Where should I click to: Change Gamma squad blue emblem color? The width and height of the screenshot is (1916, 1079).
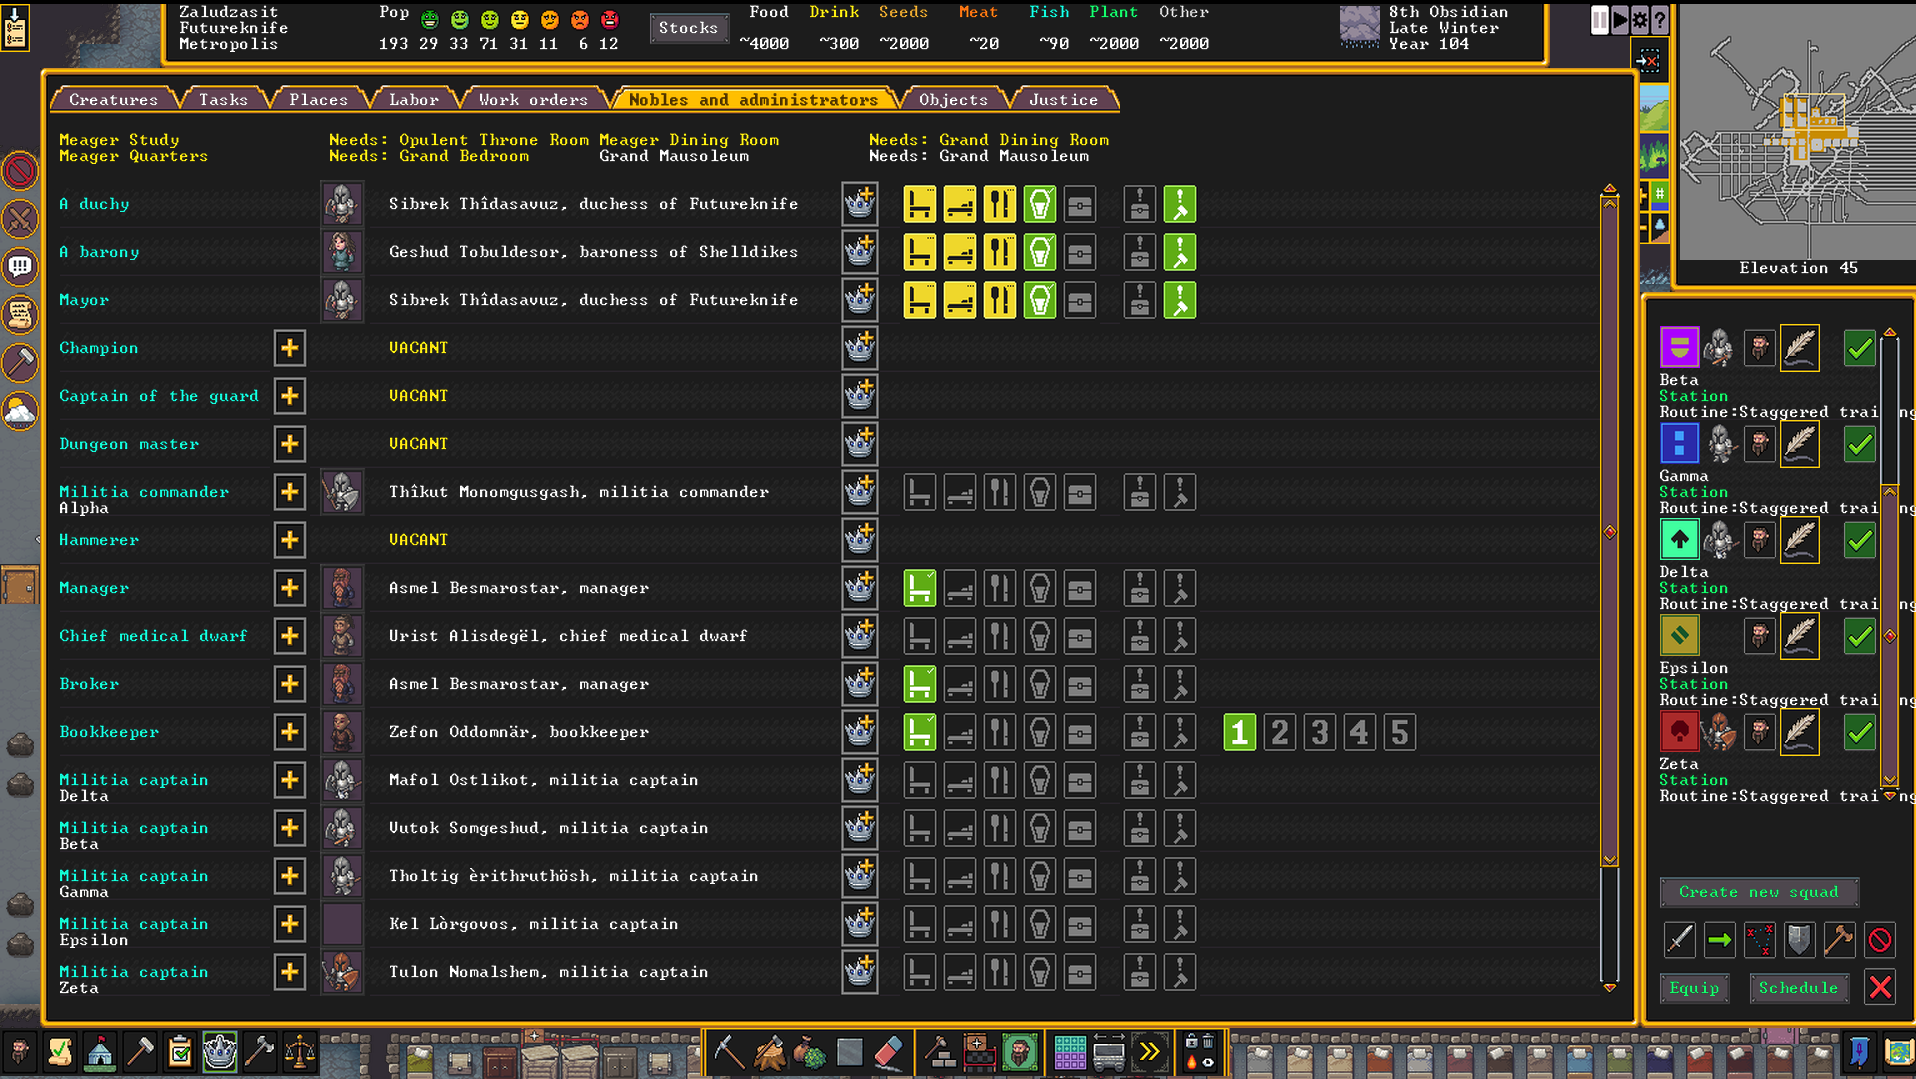[x=1679, y=443]
